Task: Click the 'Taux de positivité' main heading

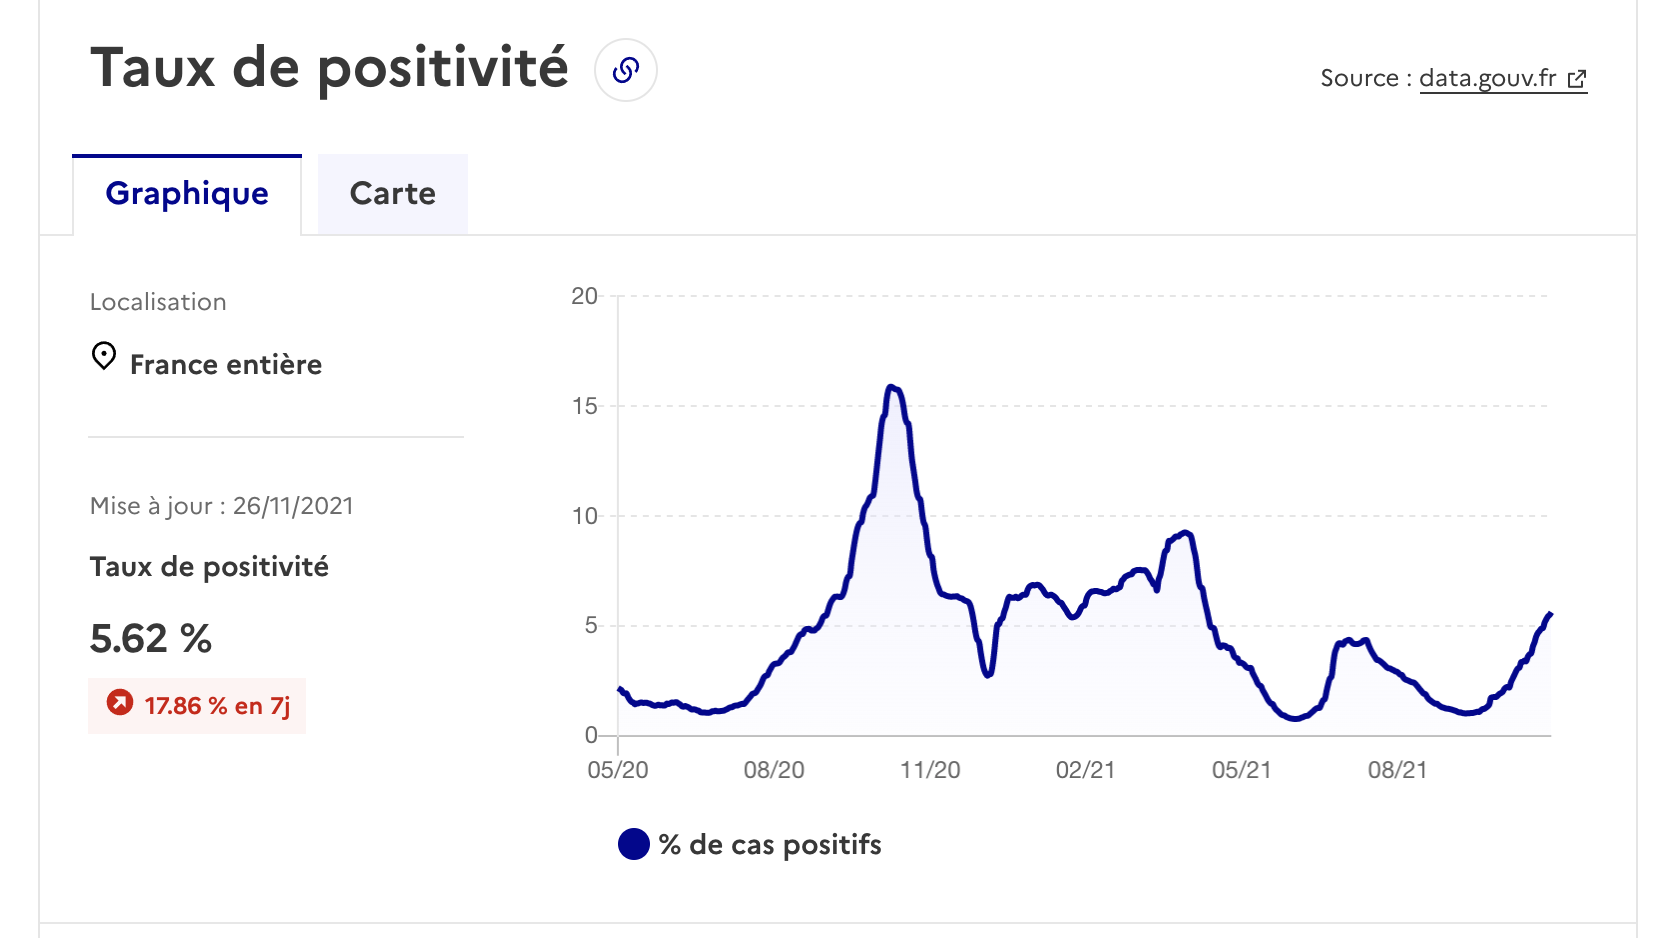Action: 330,68
